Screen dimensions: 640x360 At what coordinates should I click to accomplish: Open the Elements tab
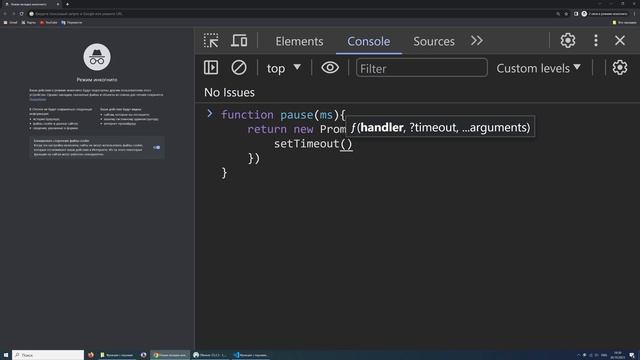click(299, 41)
